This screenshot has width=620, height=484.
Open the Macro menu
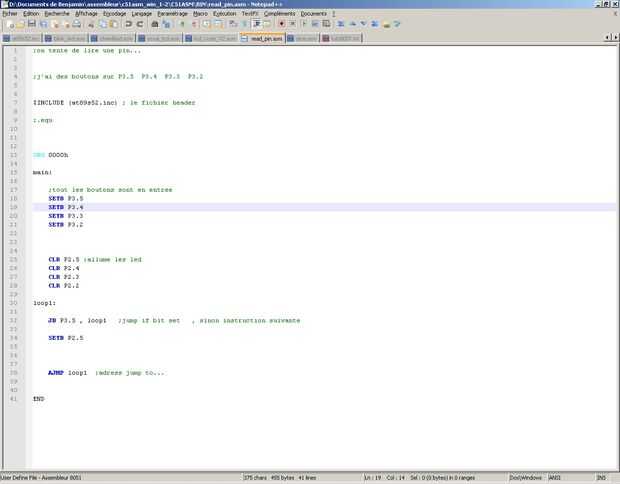(200, 13)
